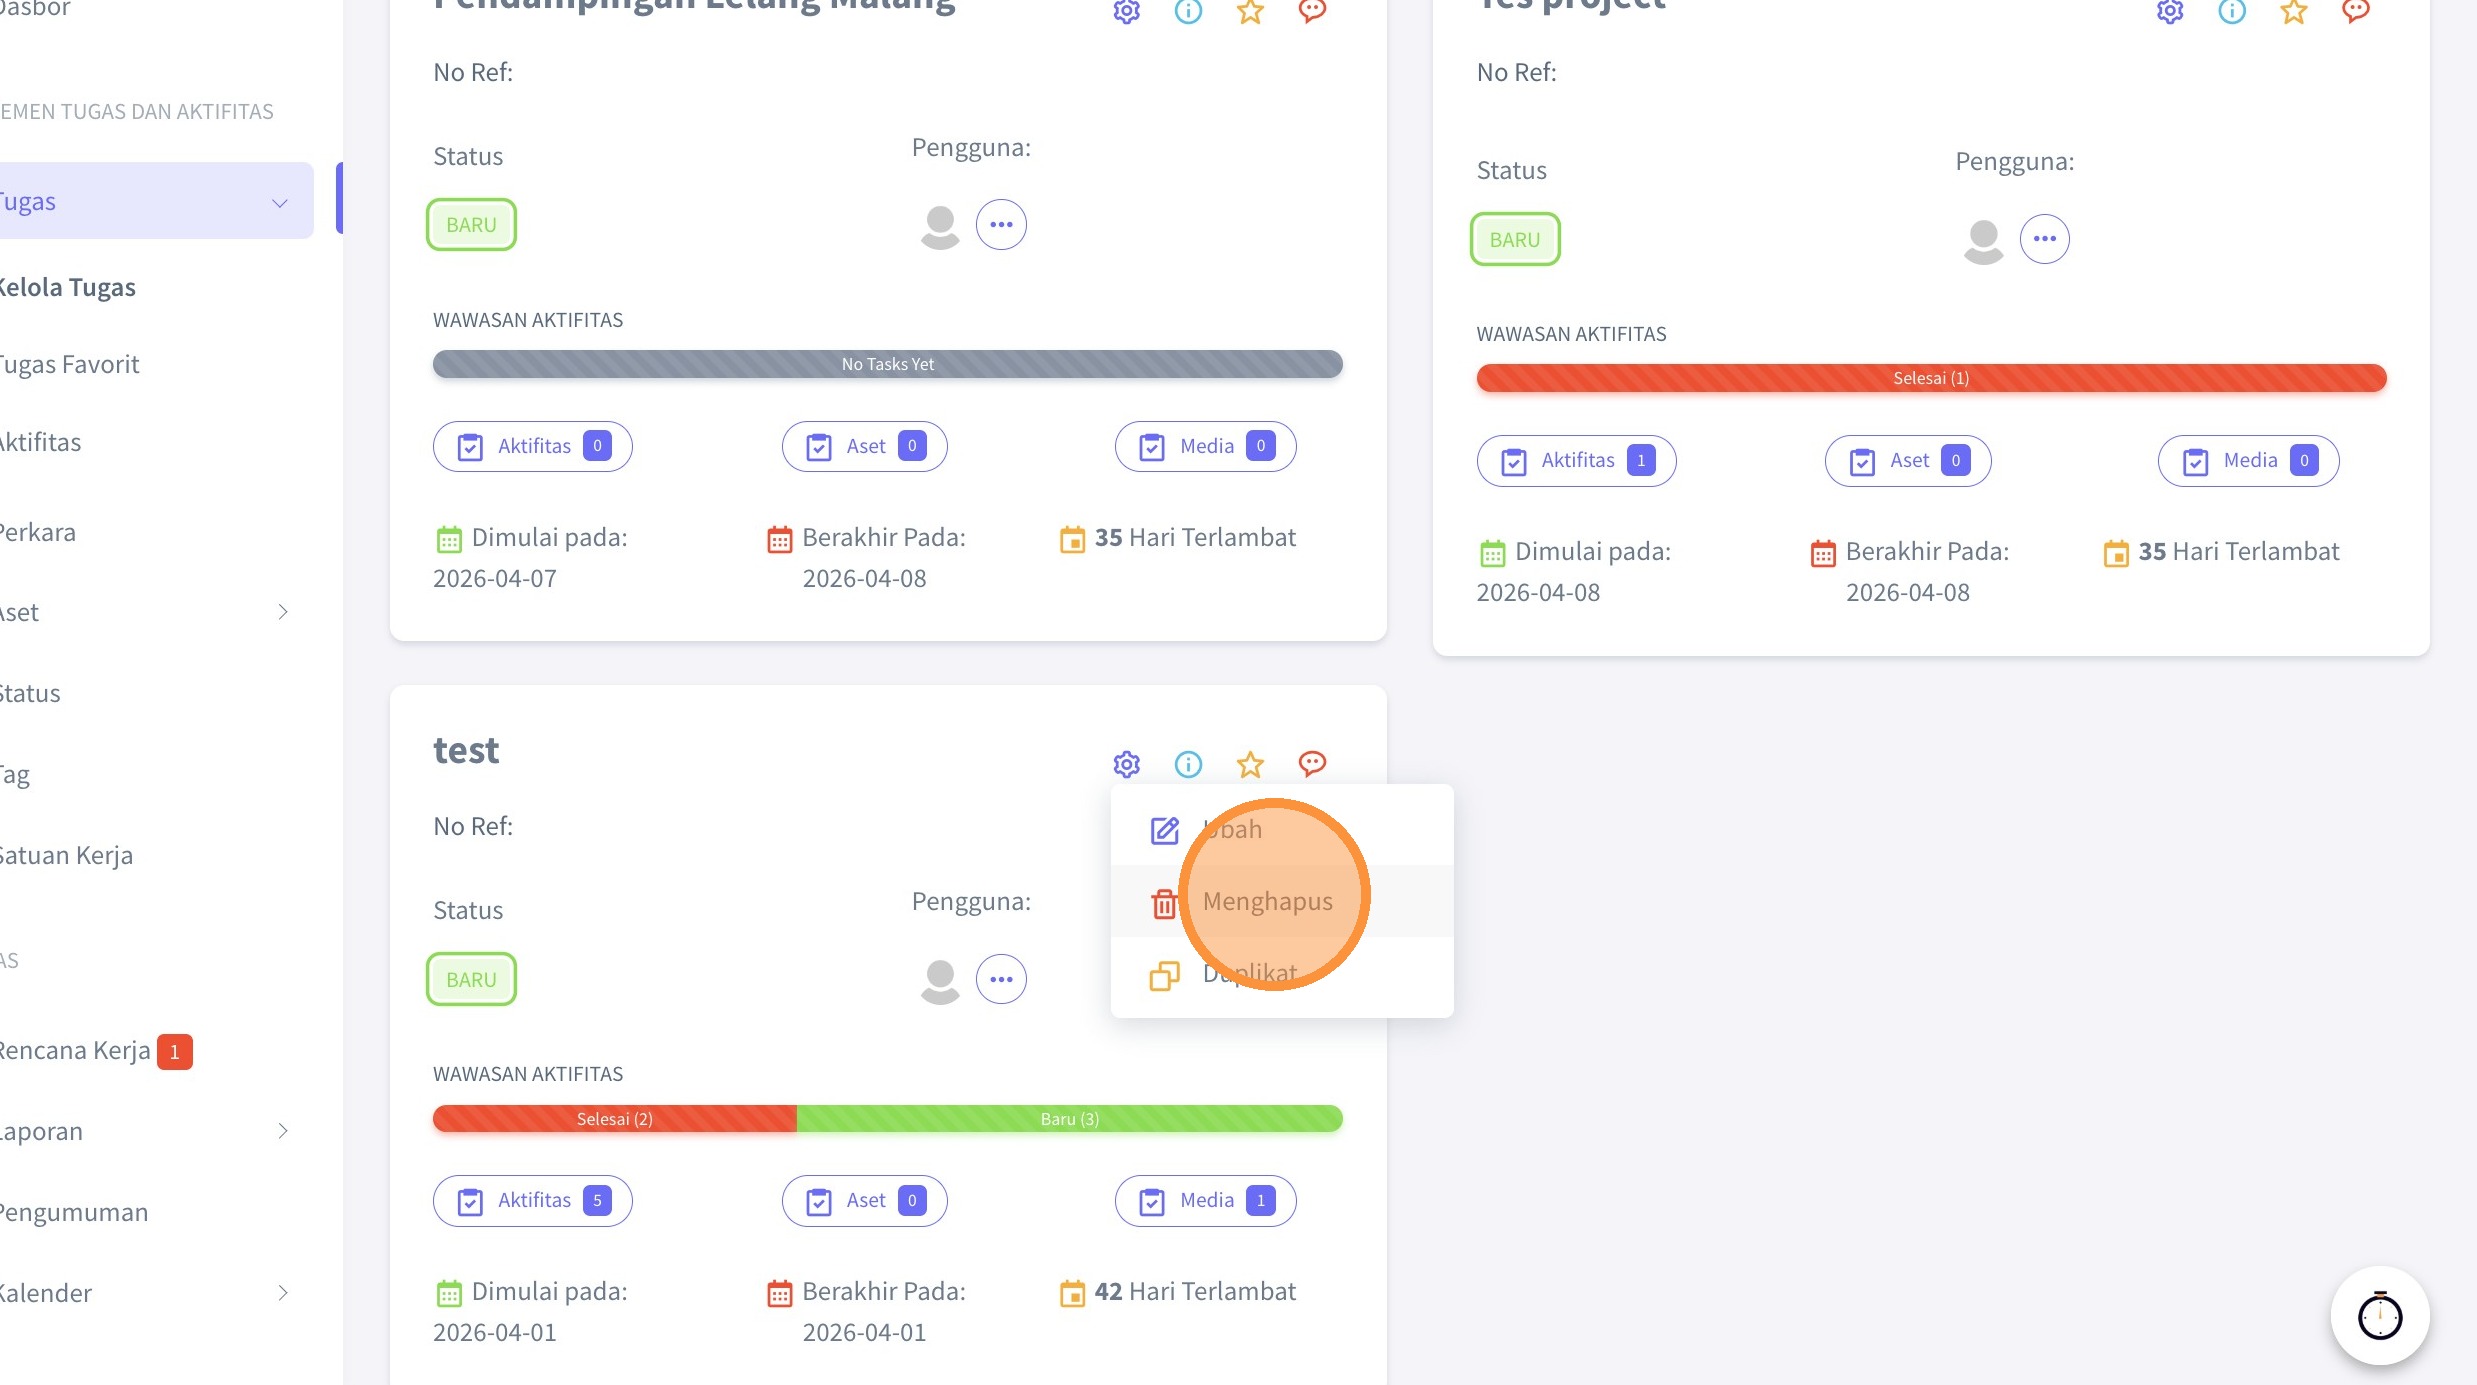Choose Duplikat from the test card menu
Screen dimensions: 2477x1385
coord(1282,973)
